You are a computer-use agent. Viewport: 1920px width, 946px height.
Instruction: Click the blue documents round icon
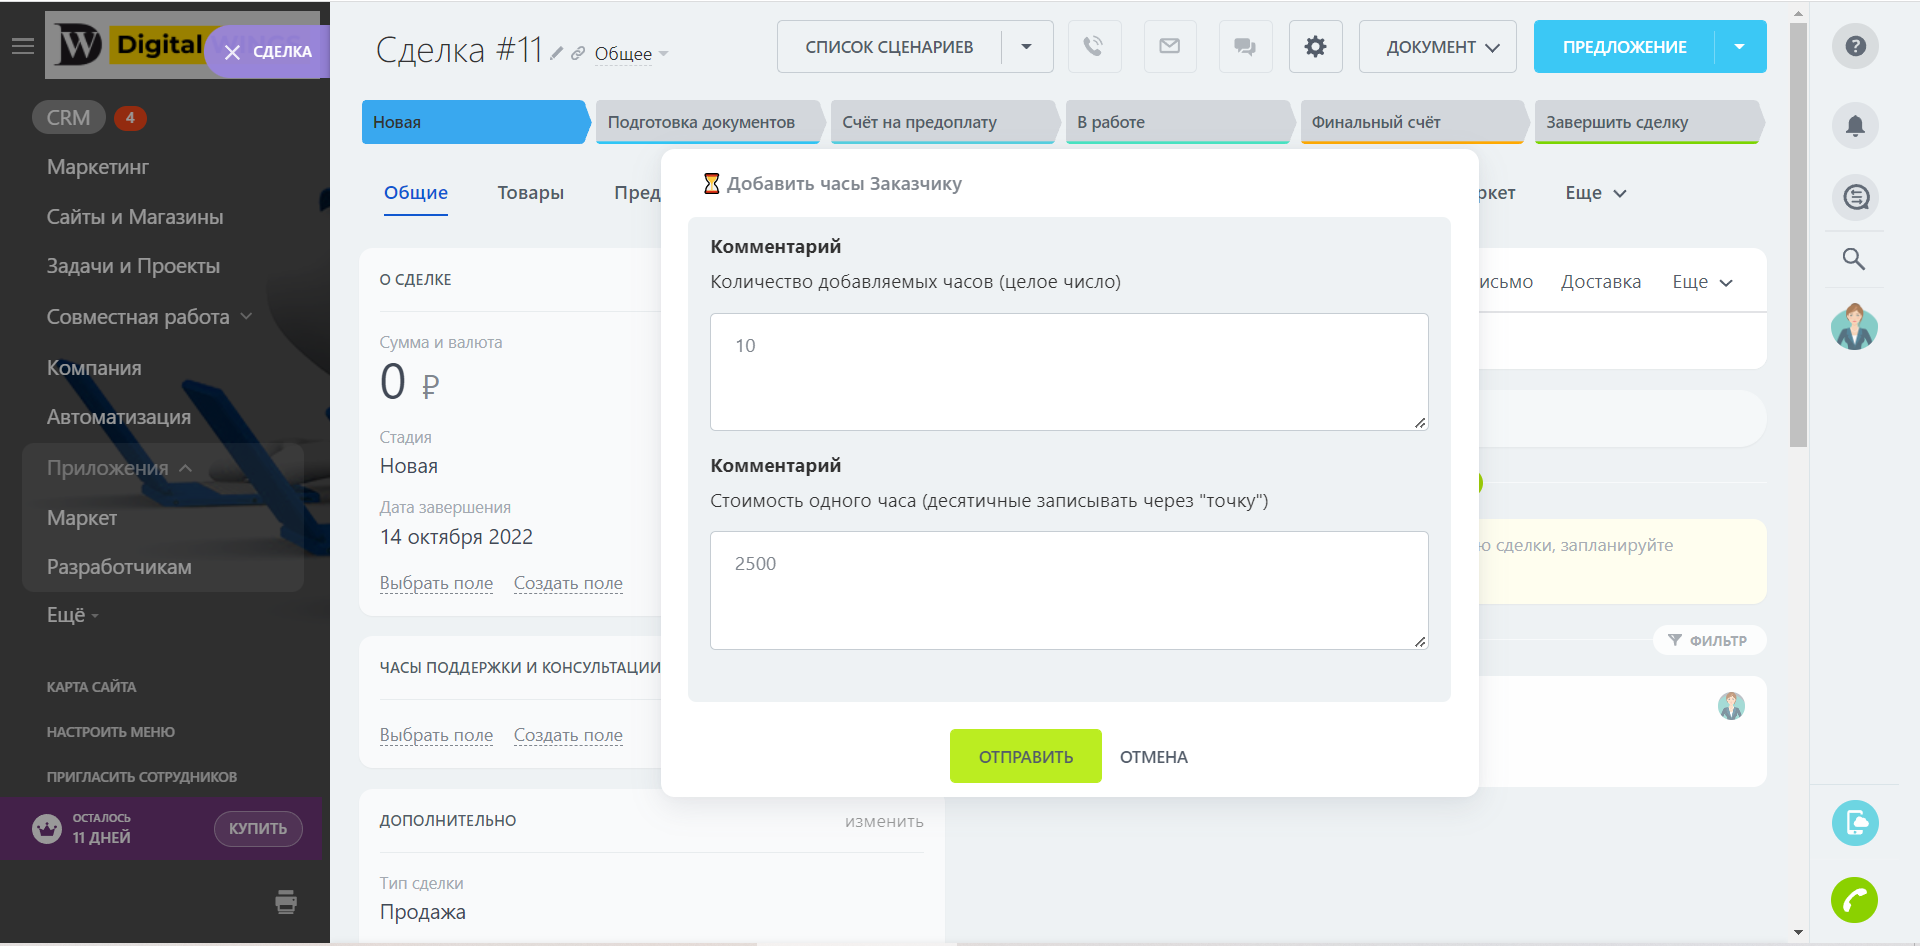coord(1855,823)
